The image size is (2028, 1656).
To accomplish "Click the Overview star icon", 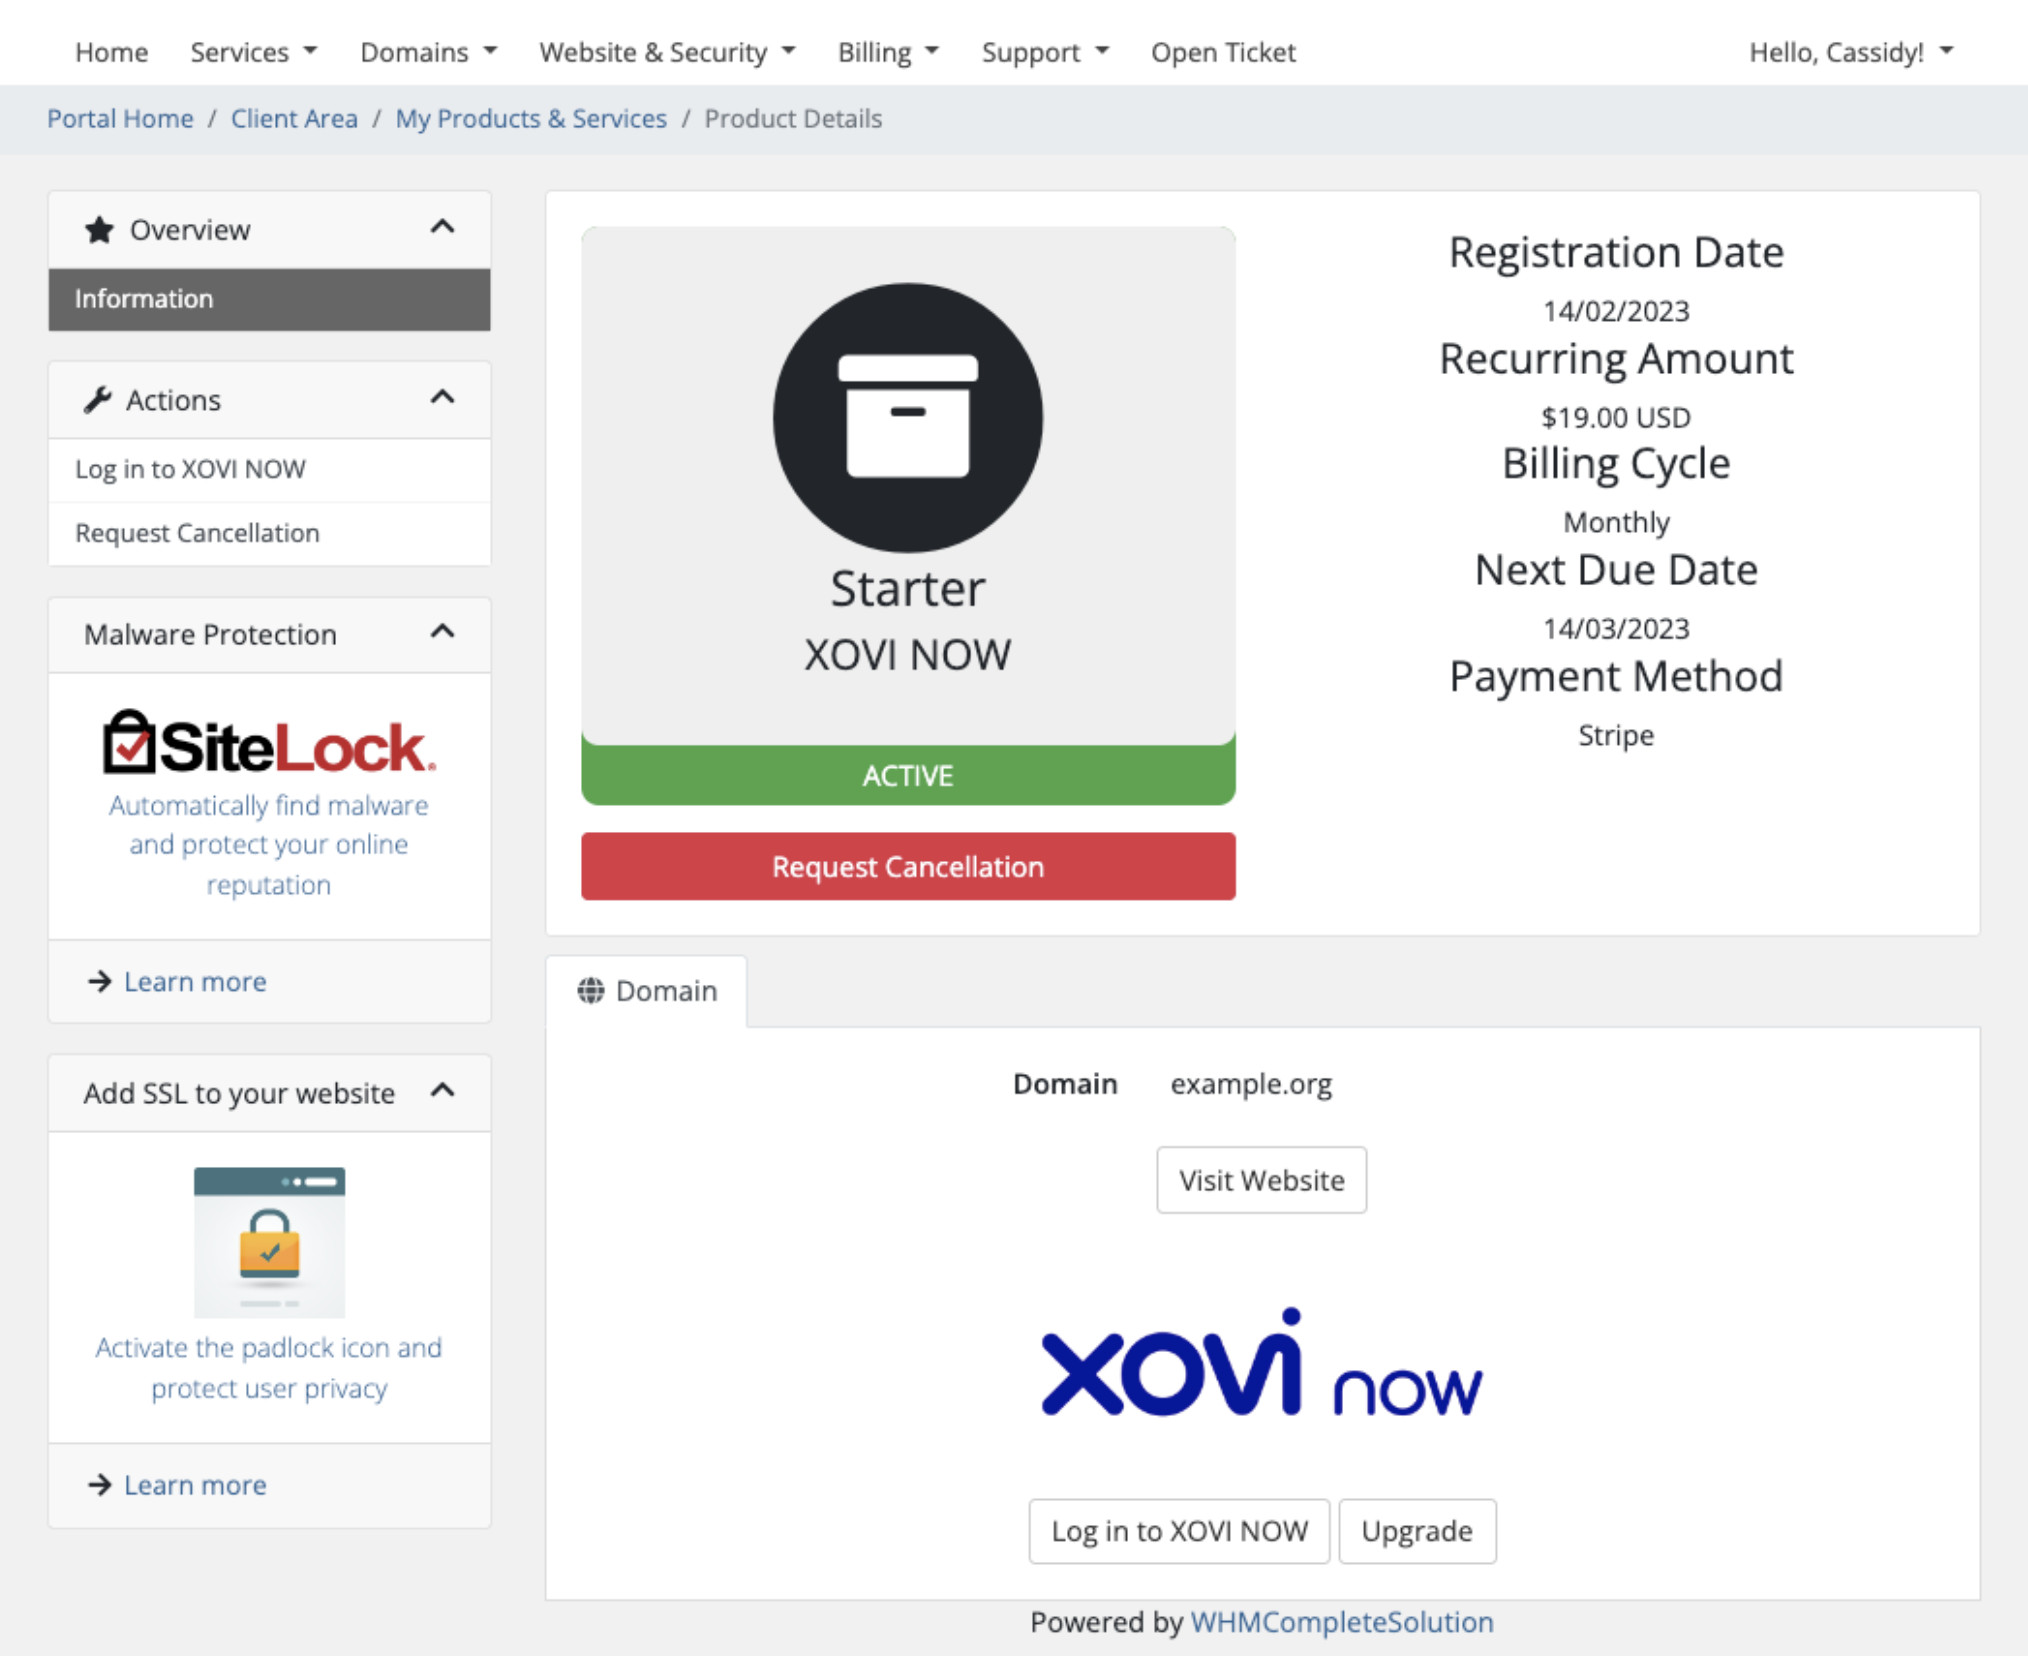I will [99, 230].
